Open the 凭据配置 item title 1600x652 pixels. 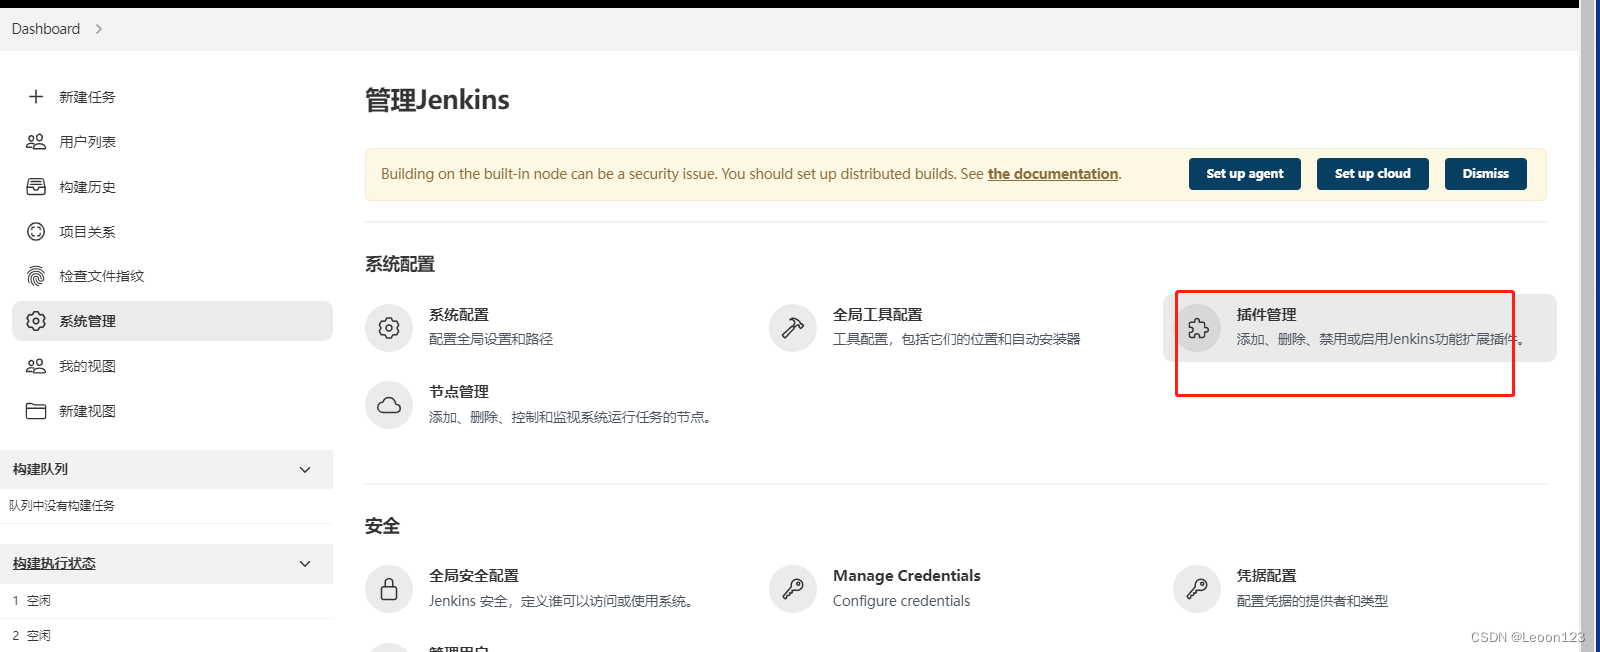[x=1266, y=576]
